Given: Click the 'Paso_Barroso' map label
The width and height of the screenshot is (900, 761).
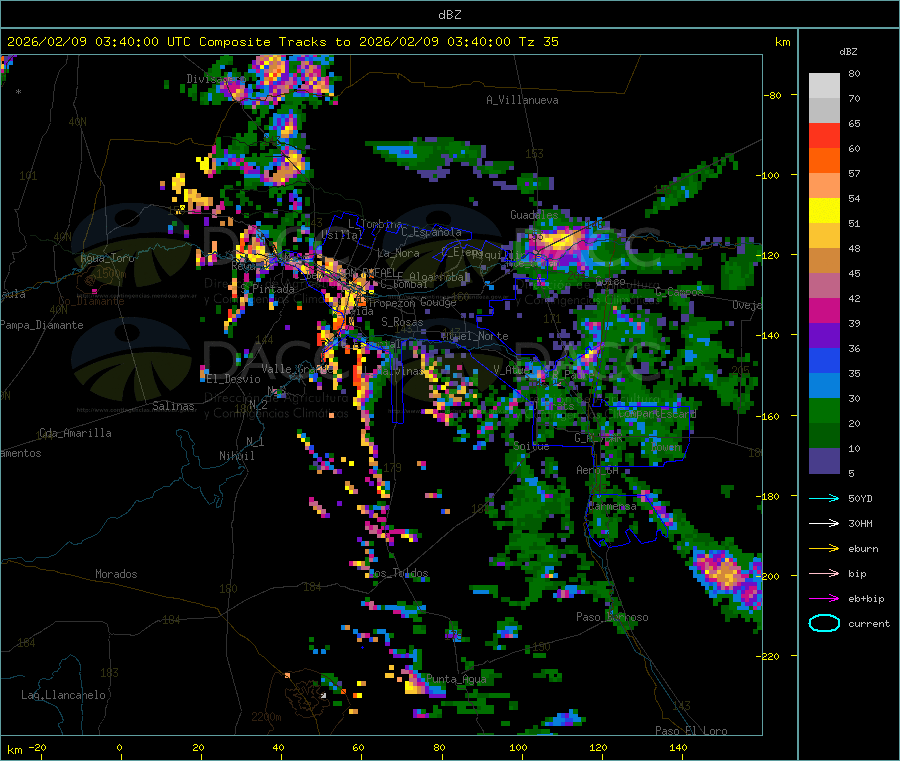Looking at the screenshot, I should click(x=612, y=617).
